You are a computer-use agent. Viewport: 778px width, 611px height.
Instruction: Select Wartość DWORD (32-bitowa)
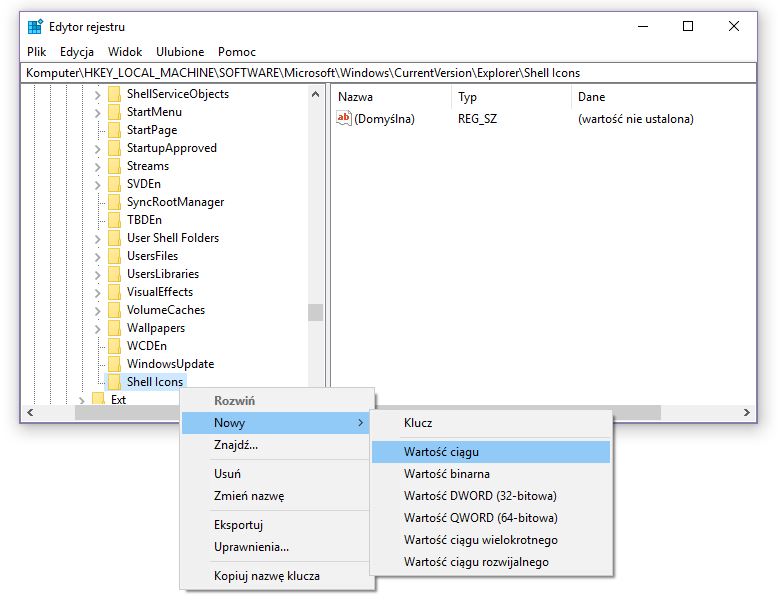491,496
